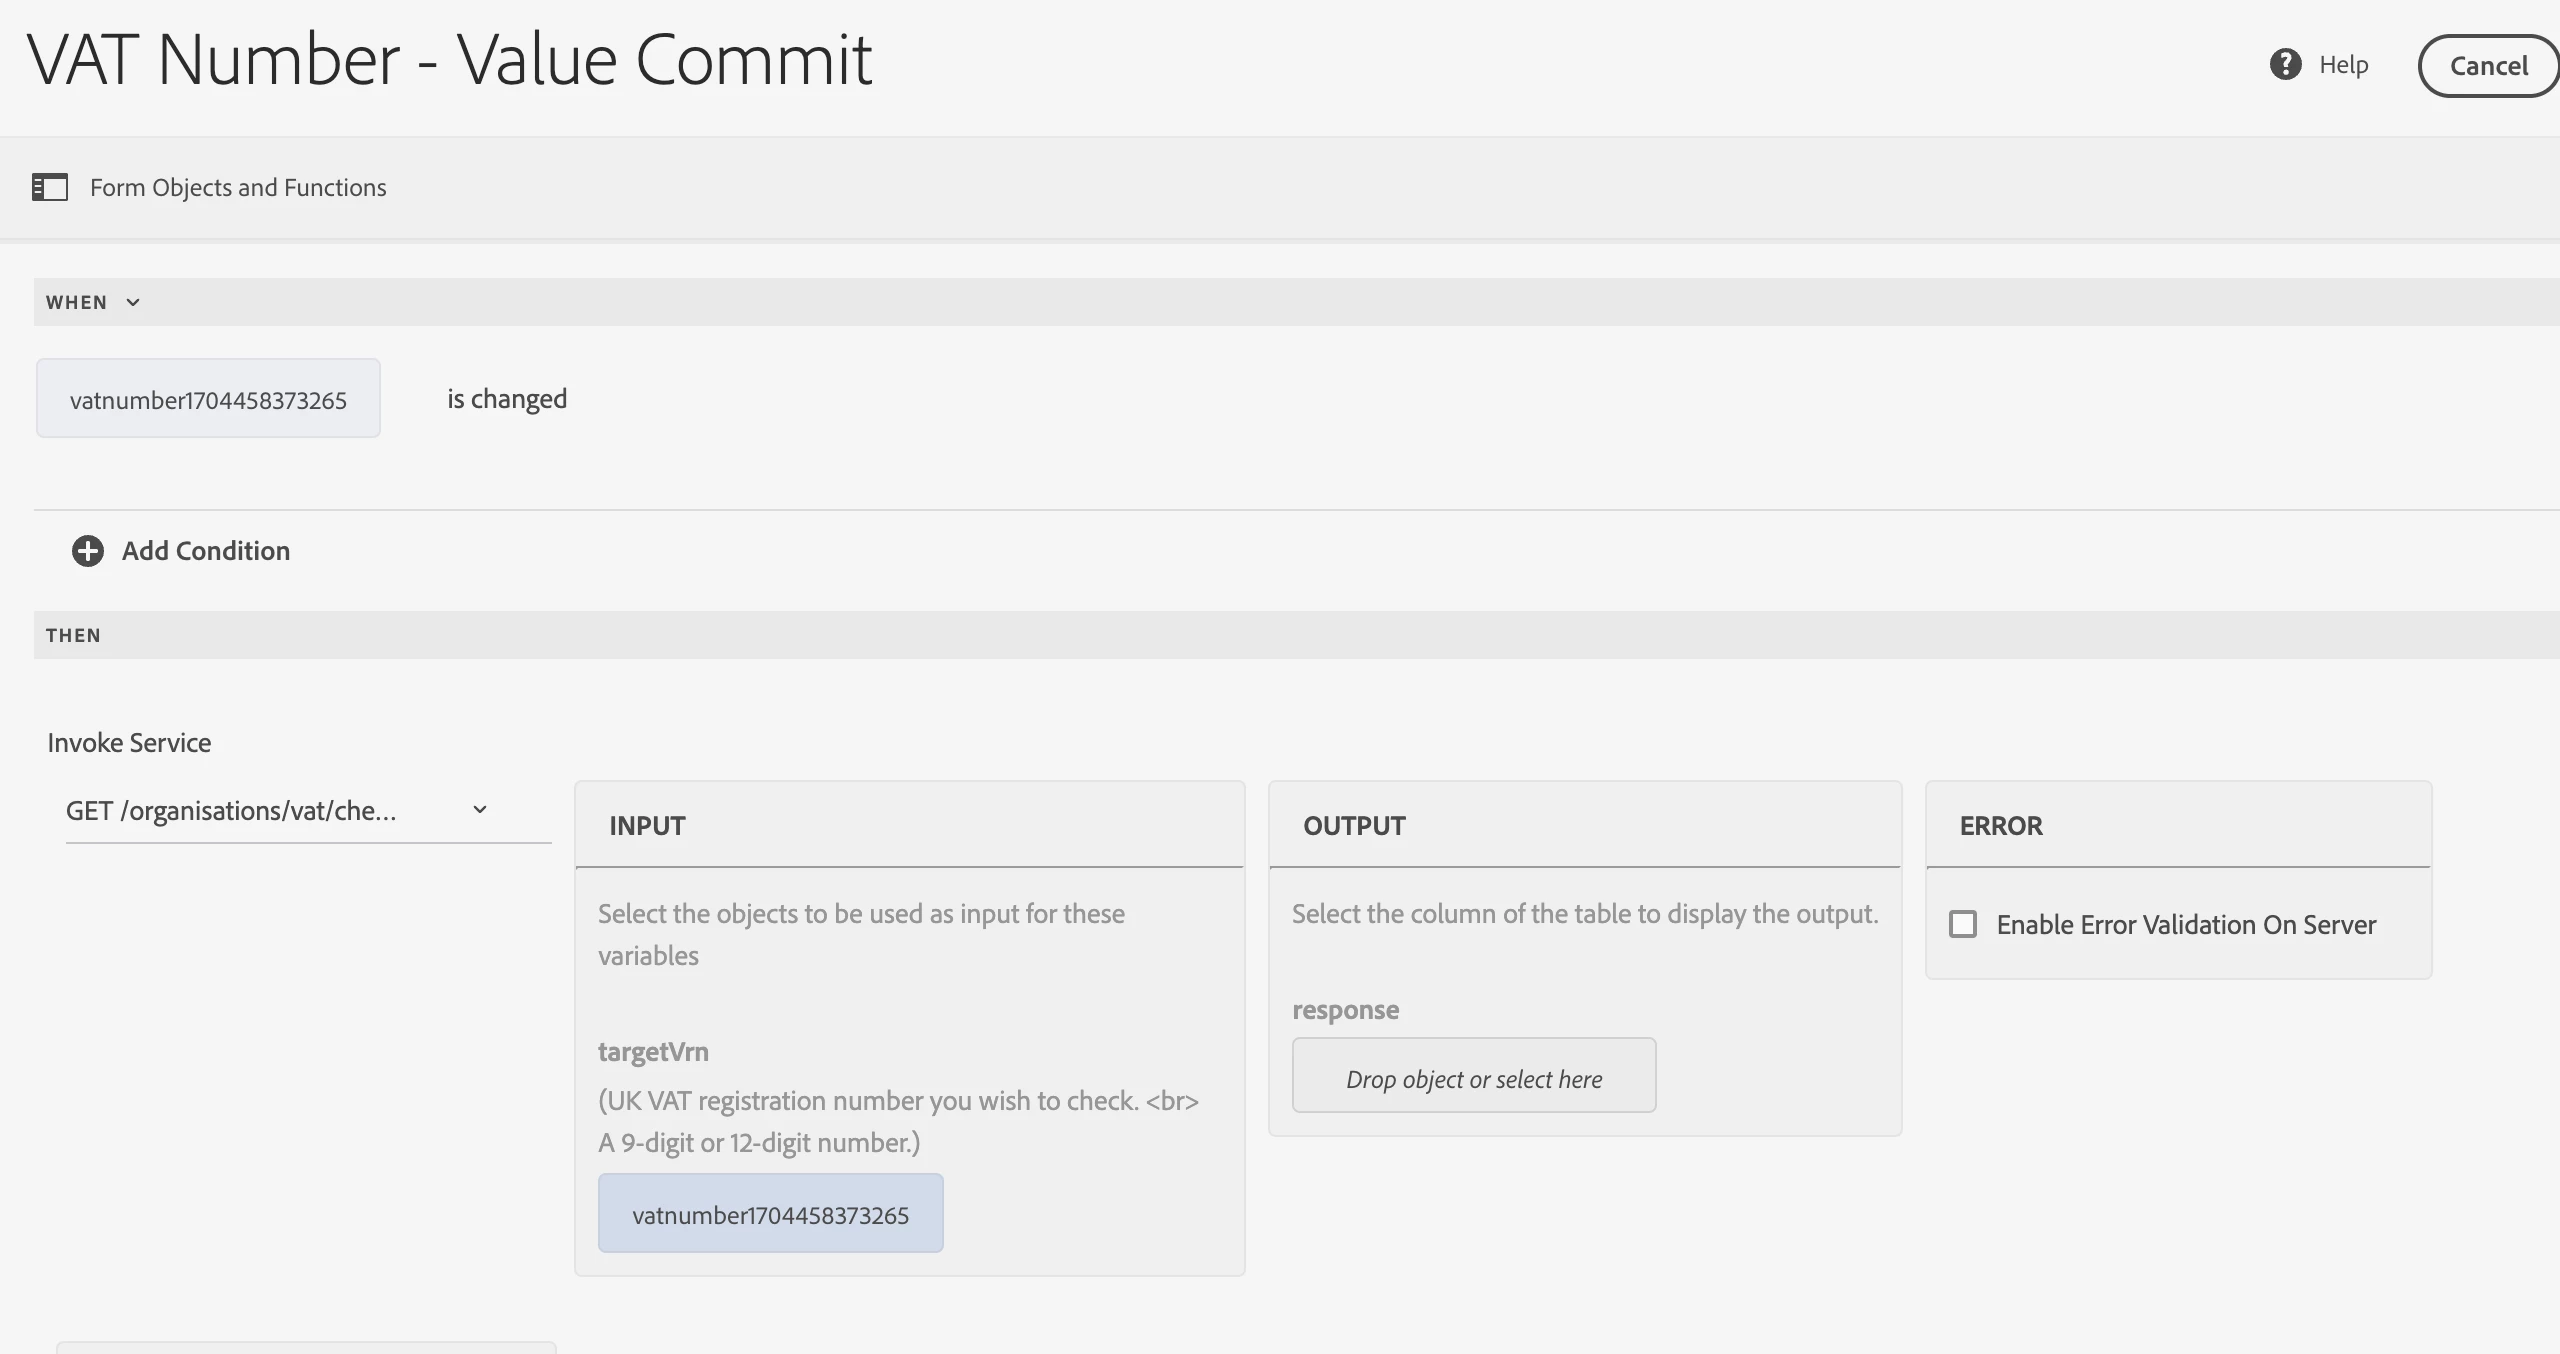2560x1354 pixels.
Task: Click the INPUT panel header
Action: 647,826
